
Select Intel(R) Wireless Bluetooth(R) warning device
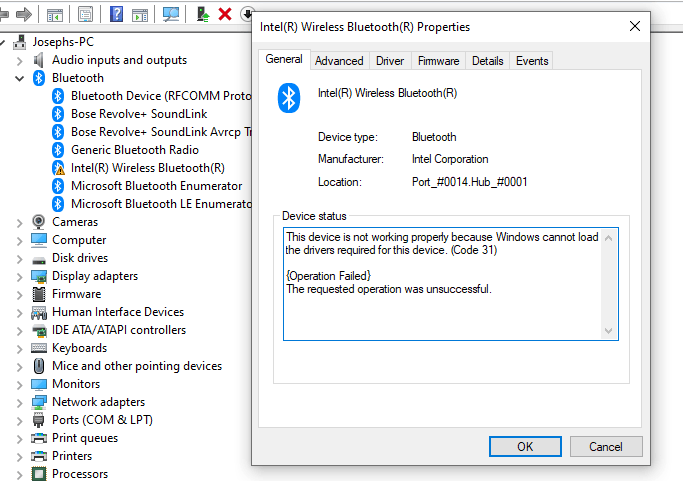click(148, 168)
